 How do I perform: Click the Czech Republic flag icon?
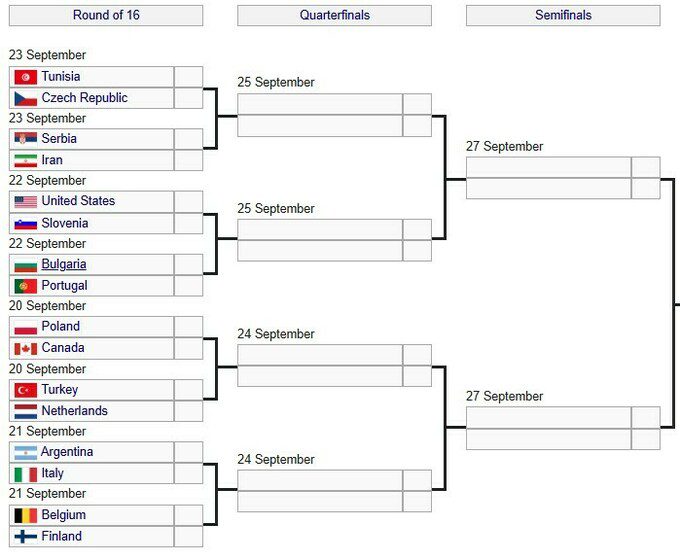(x=26, y=99)
